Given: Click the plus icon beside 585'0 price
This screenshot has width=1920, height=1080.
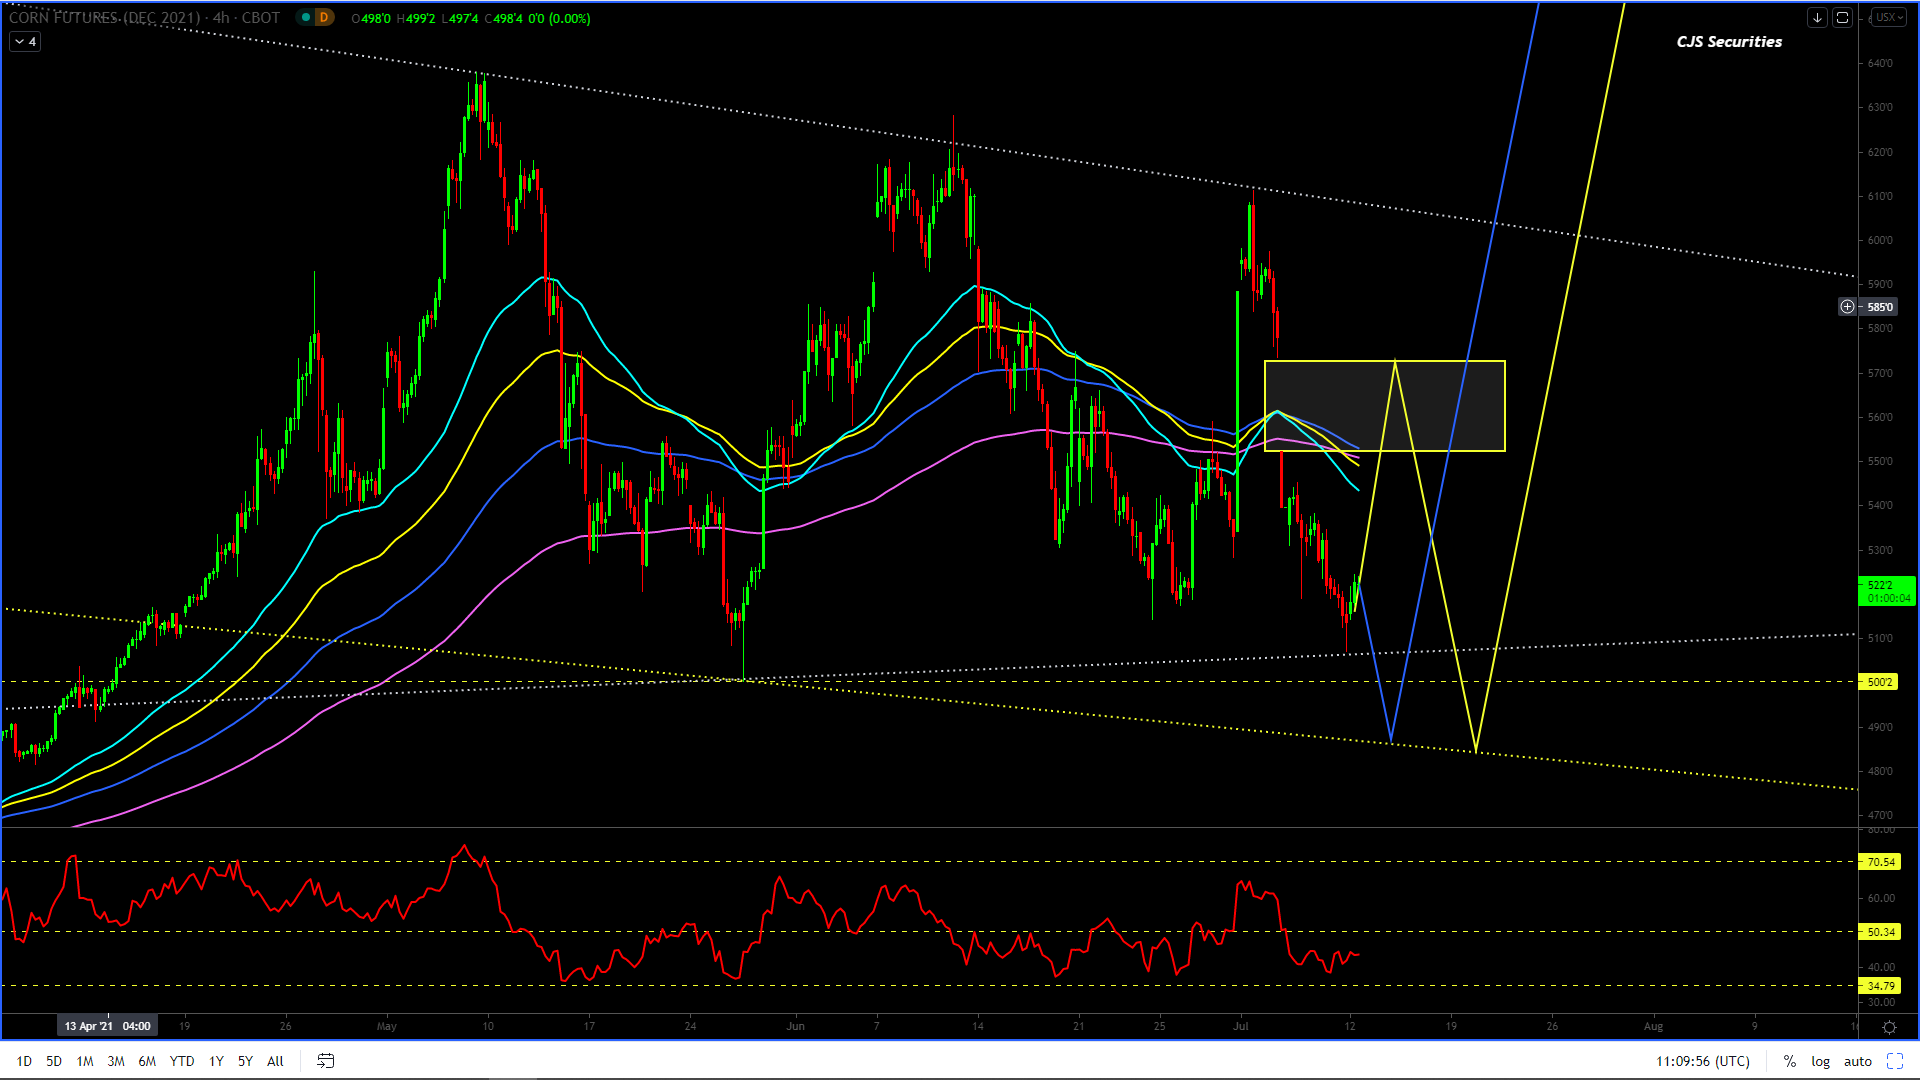Looking at the screenshot, I should (1847, 307).
